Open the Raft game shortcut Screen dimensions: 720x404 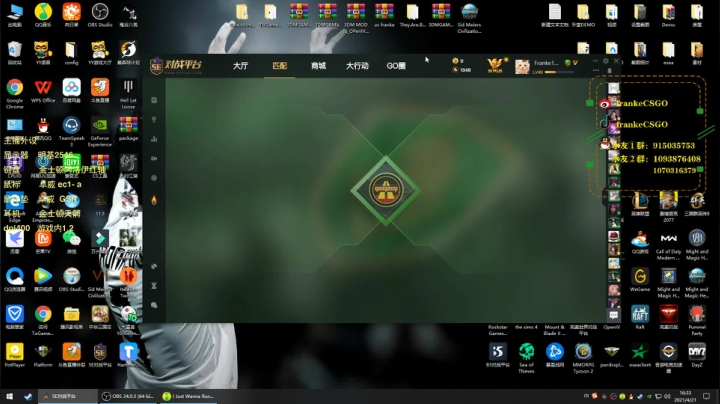click(640, 317)
